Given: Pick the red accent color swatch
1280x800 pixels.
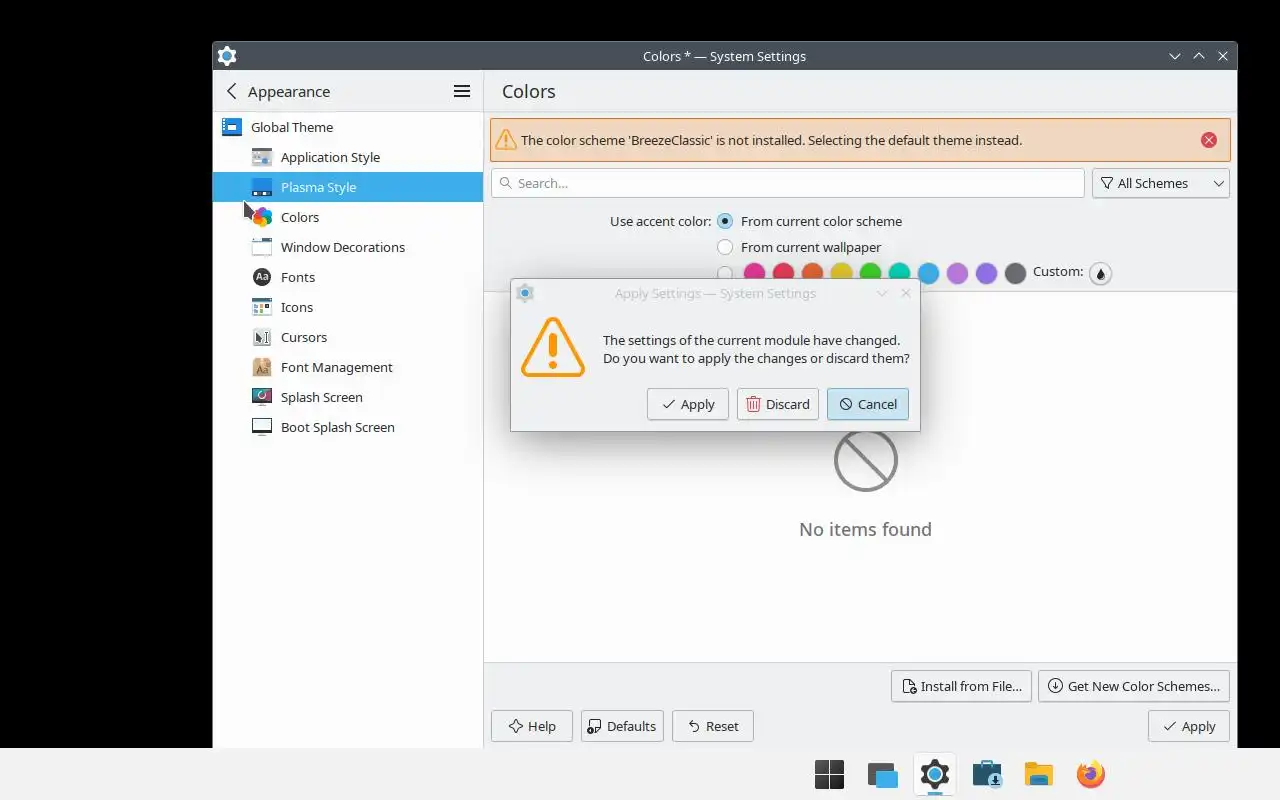Looking at the screenshot, I should coord(783,273).
